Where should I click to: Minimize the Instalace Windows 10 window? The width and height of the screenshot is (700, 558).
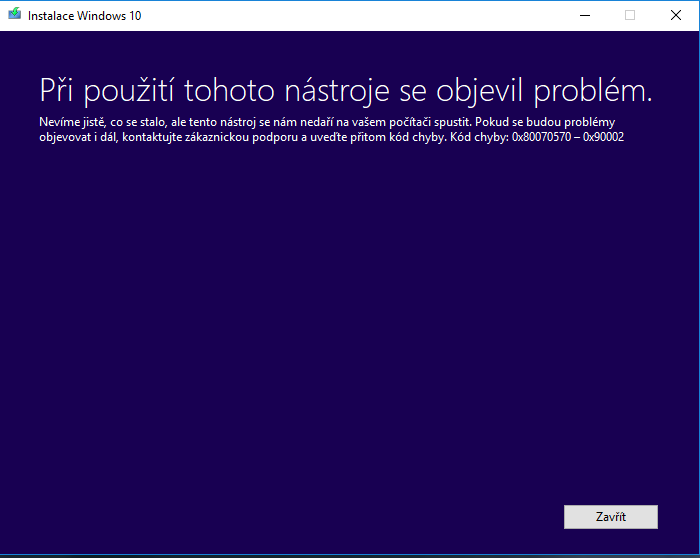585,16
